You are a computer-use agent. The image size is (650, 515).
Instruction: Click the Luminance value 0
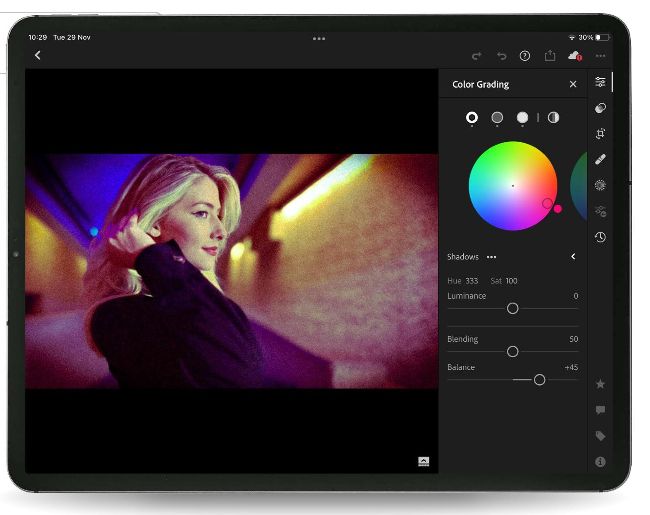(x=576, y=296)
